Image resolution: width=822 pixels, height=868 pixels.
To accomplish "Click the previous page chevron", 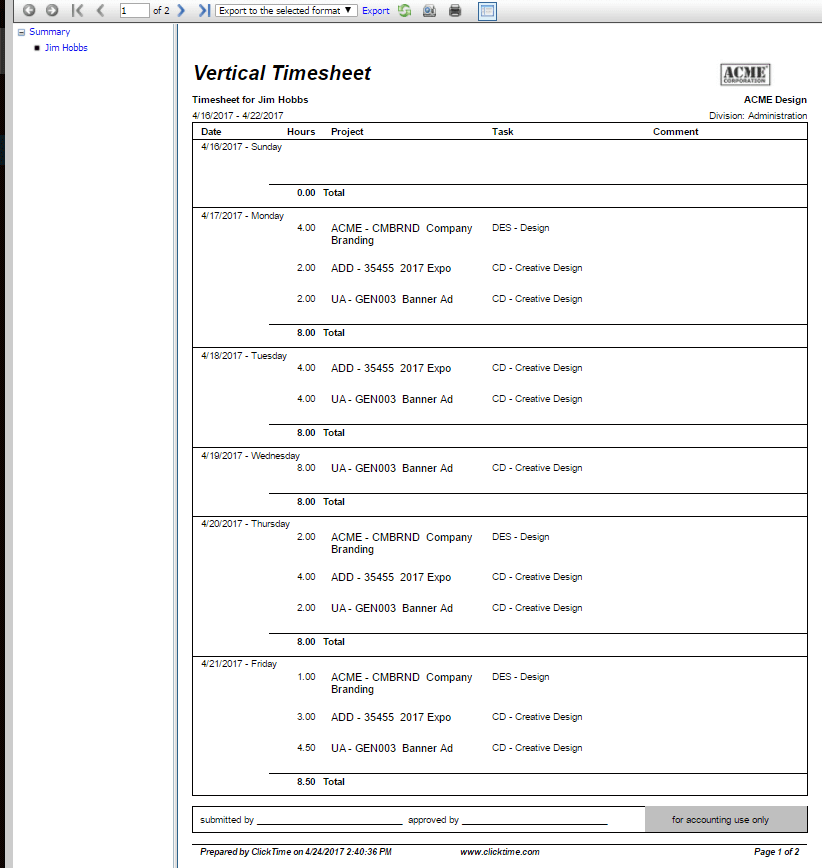I will tap(99, 11).
